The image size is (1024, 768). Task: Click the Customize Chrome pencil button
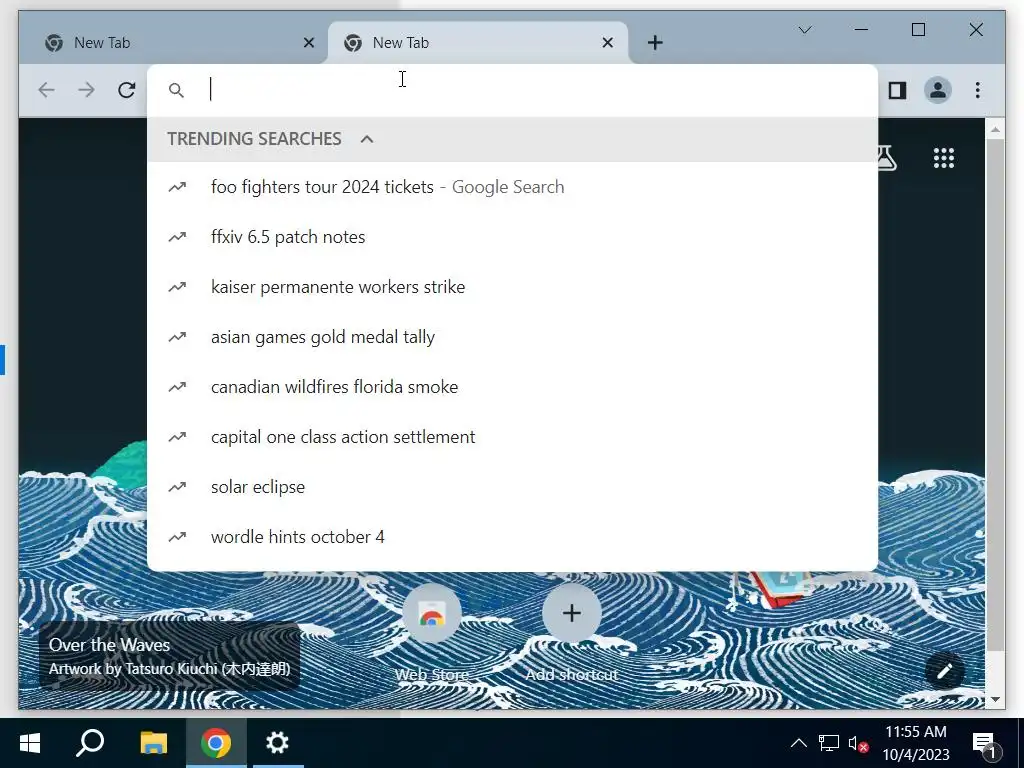click(x=944, y=671)
